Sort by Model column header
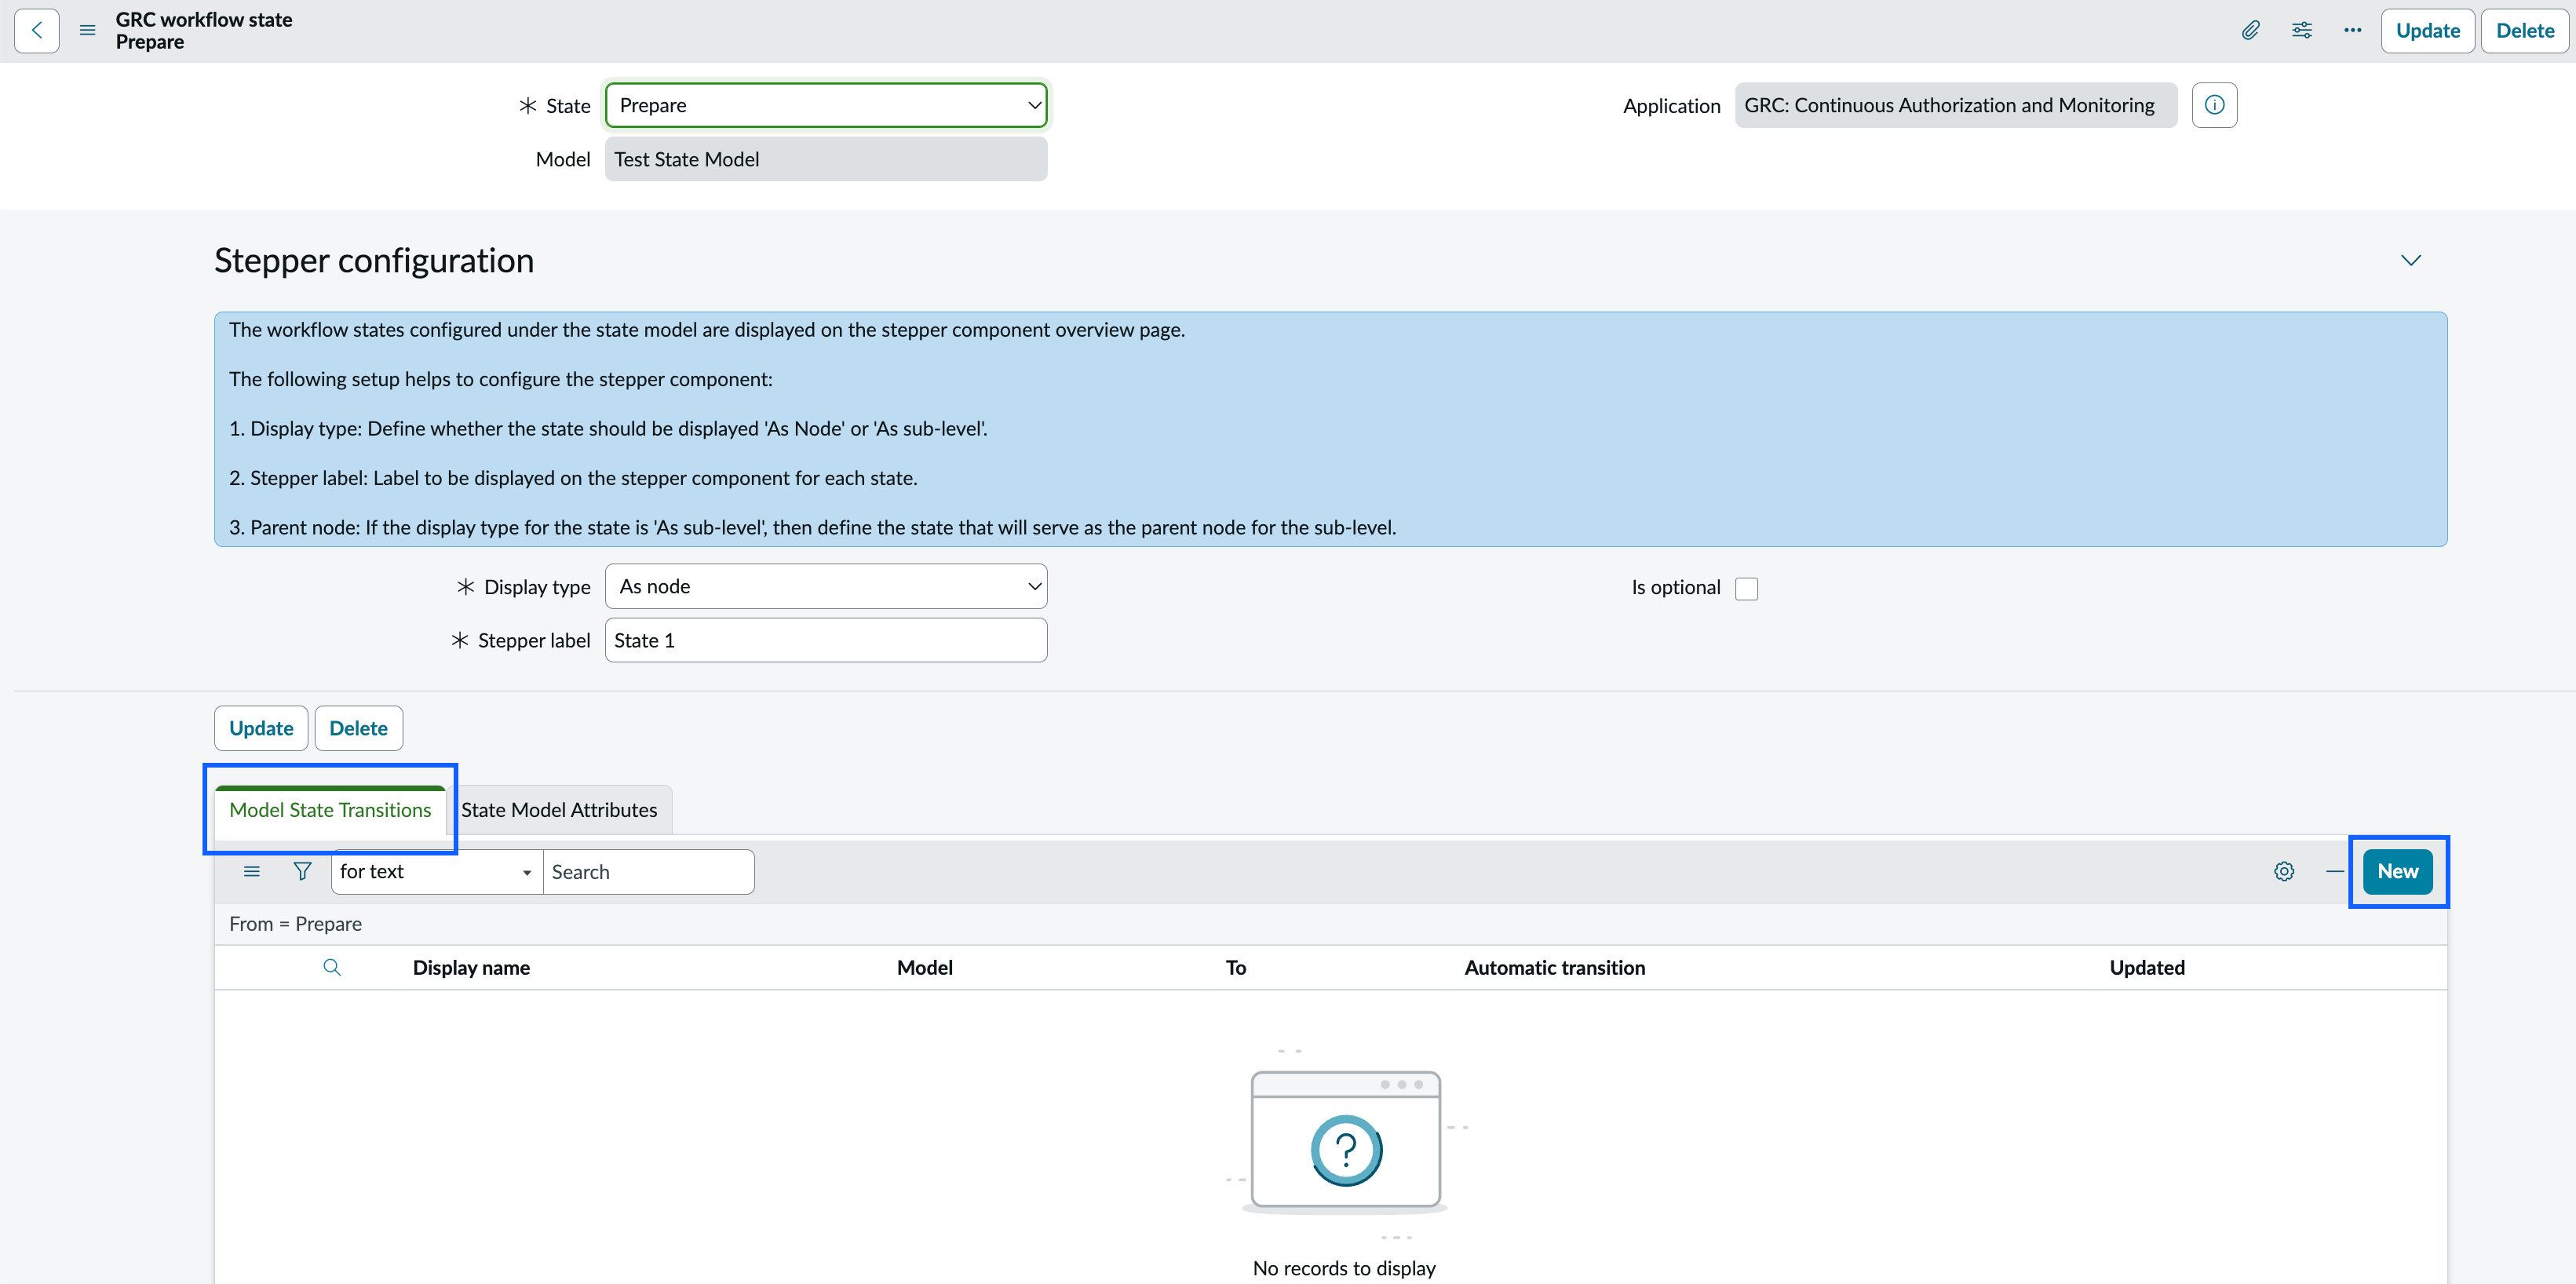 click(924, 968)
